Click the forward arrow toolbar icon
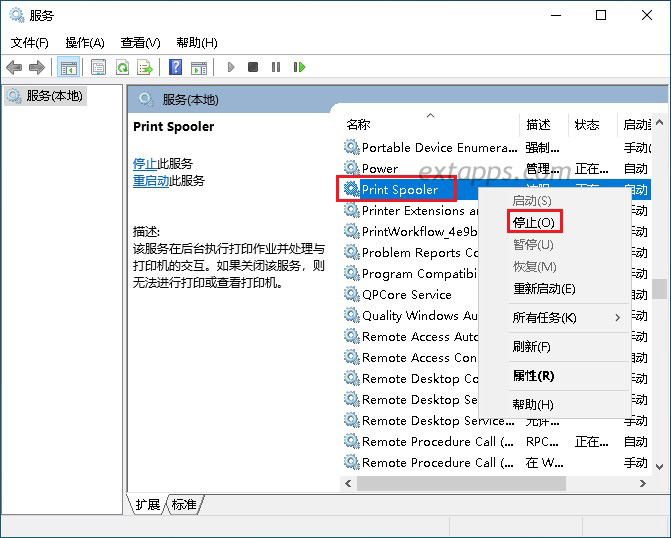The width and height of the screenshot is (671, 538). coord(37,67)
